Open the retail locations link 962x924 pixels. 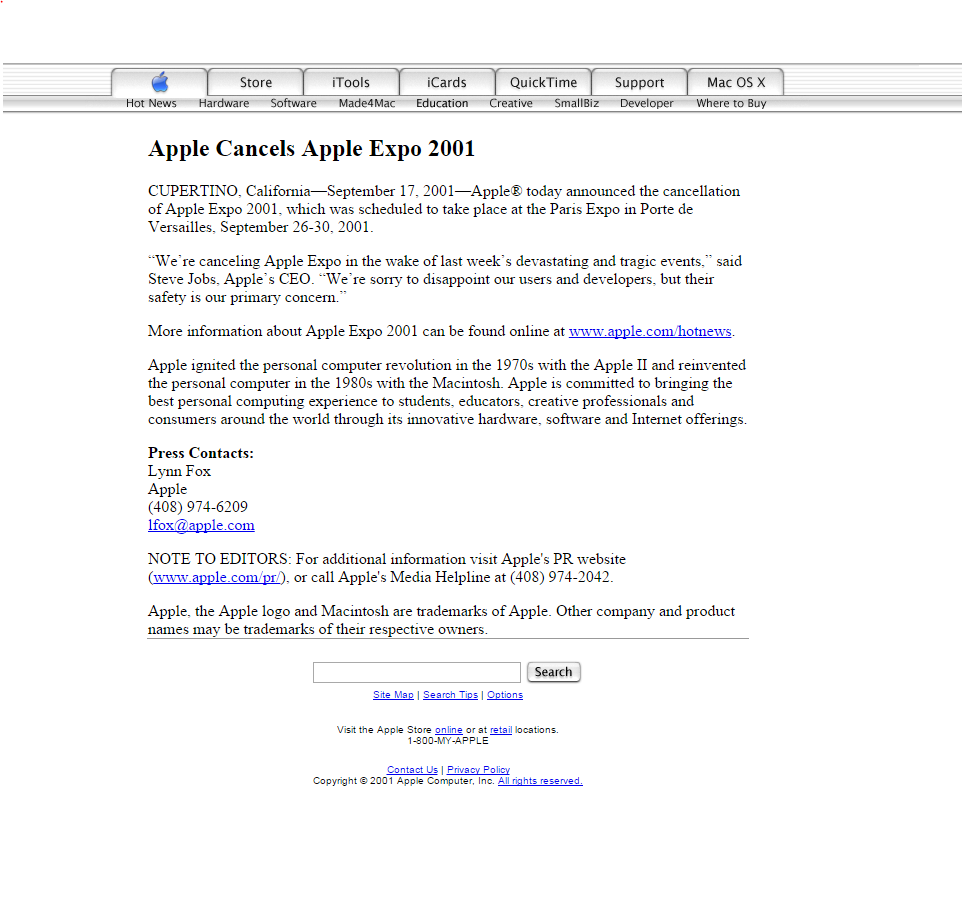click(501, 730)
